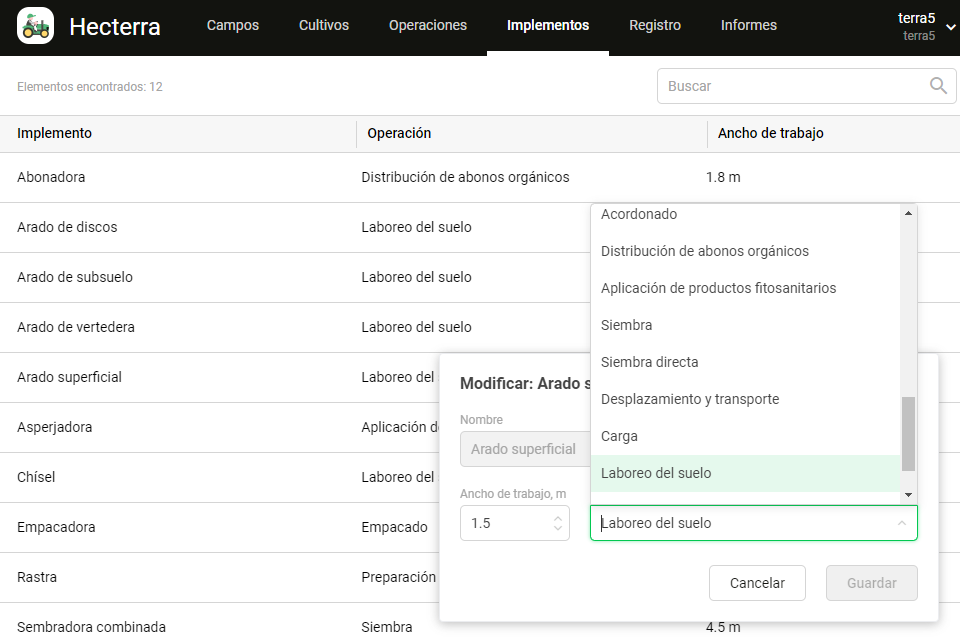Click the search magnifier icon
This screenshot has height=640, width=960.
tap(938, 86)
